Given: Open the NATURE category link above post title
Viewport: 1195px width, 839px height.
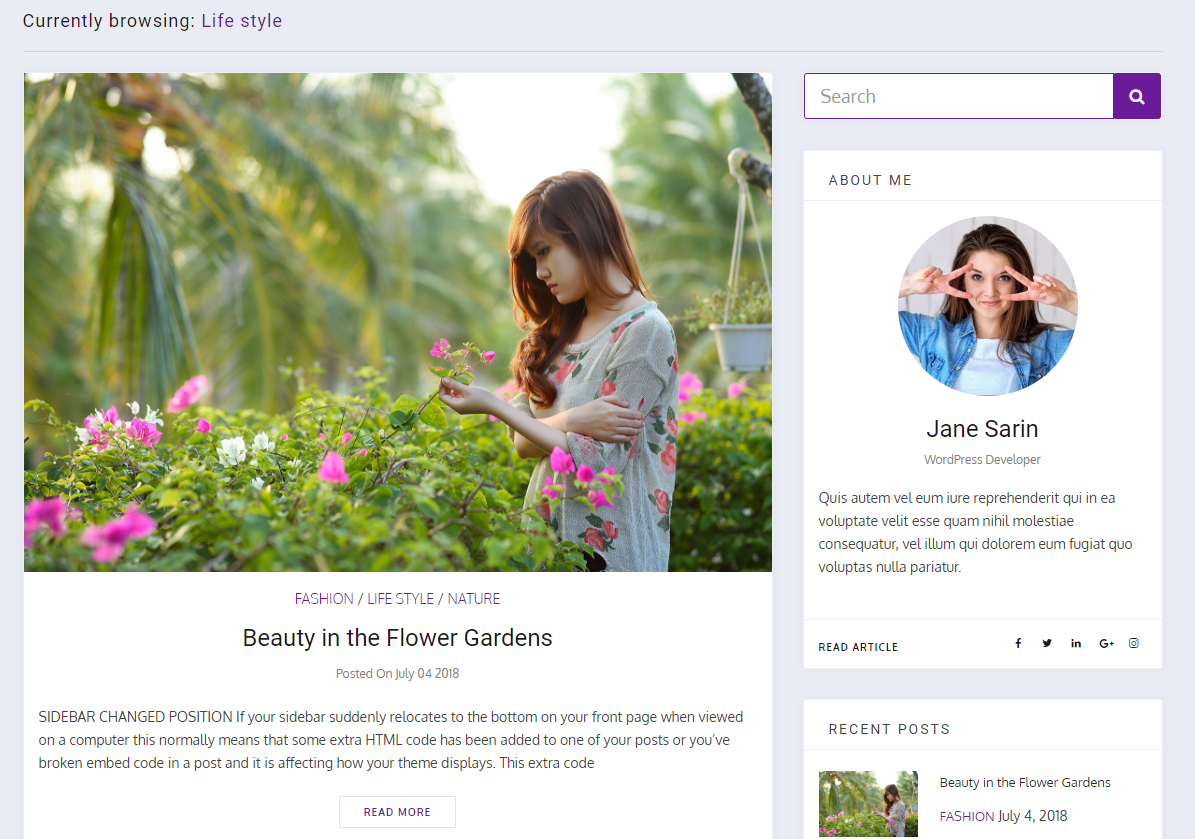Looking at the screenshot, I should click(x=473, y=599).
